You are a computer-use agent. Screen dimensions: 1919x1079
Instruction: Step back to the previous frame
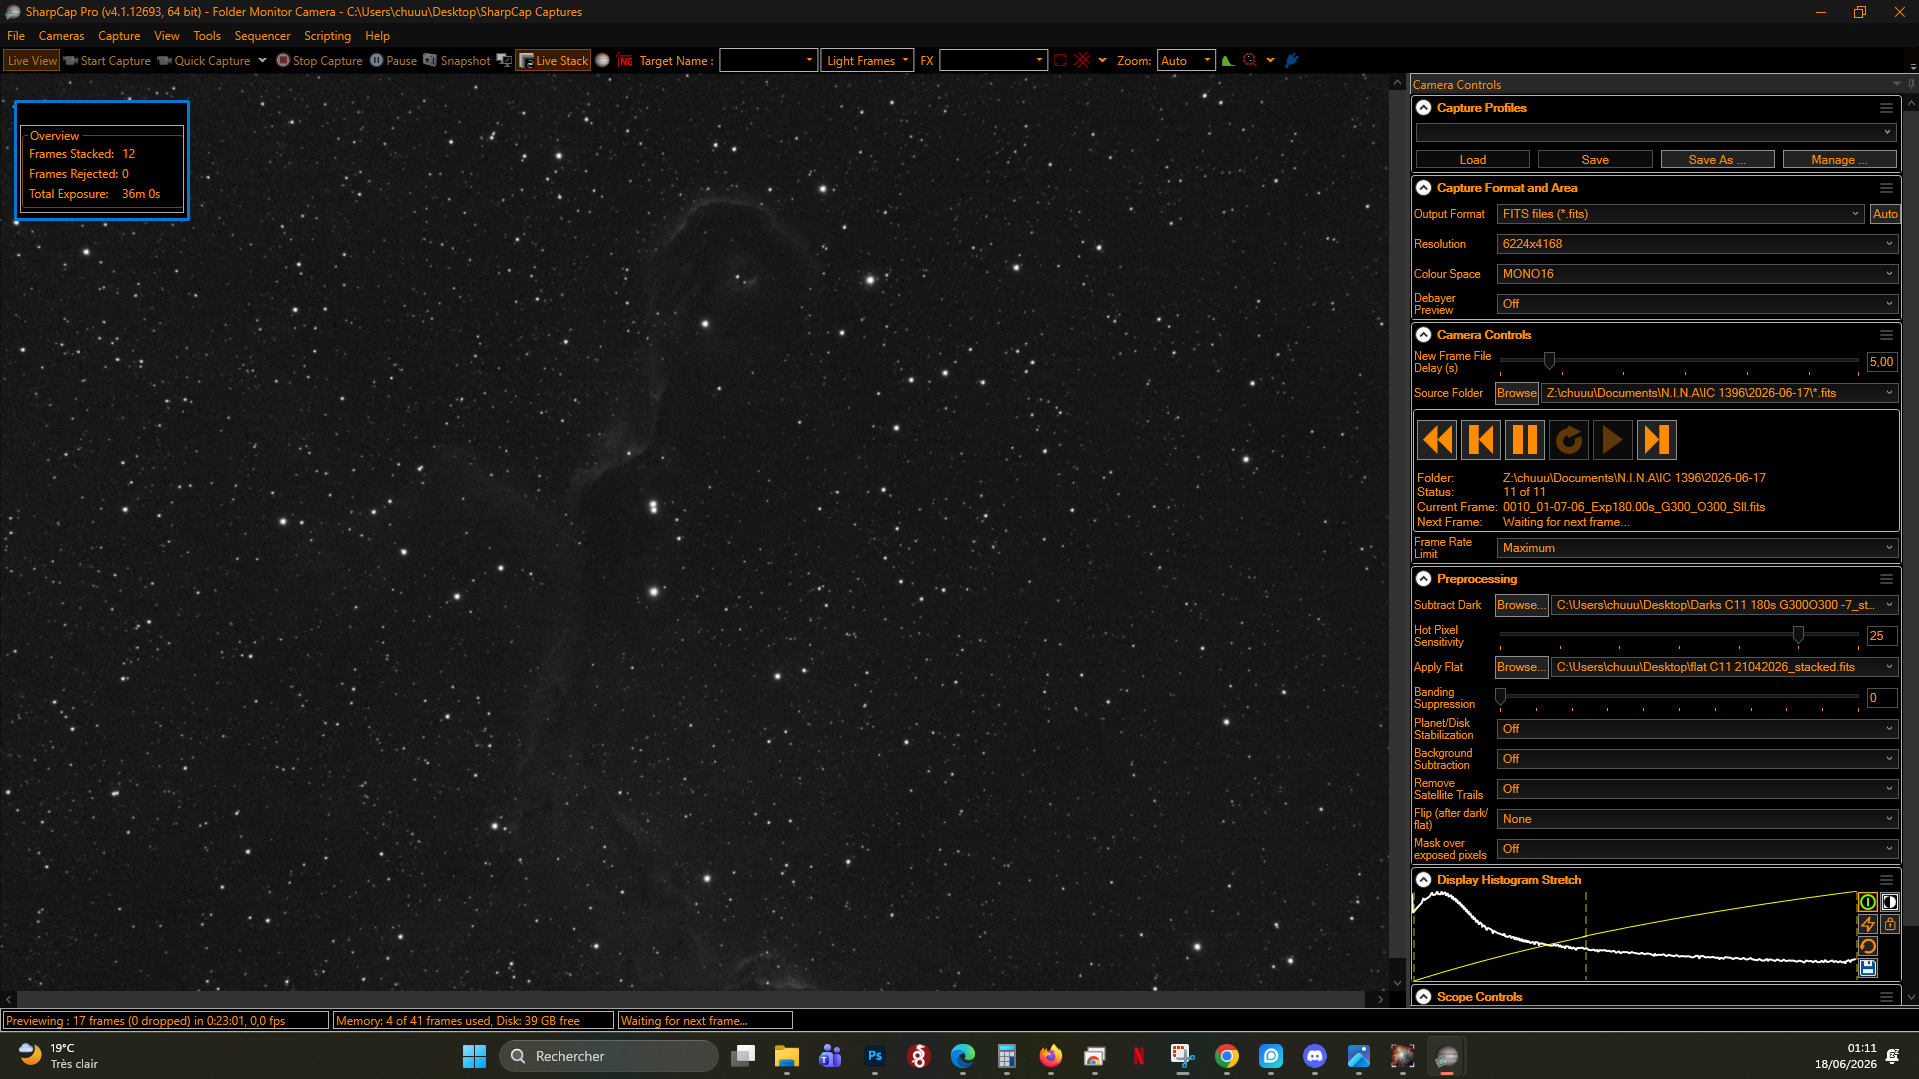coord(1481,440)
